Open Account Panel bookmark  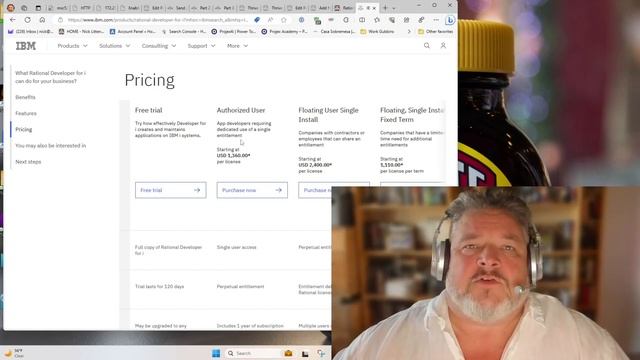[133, 31]
